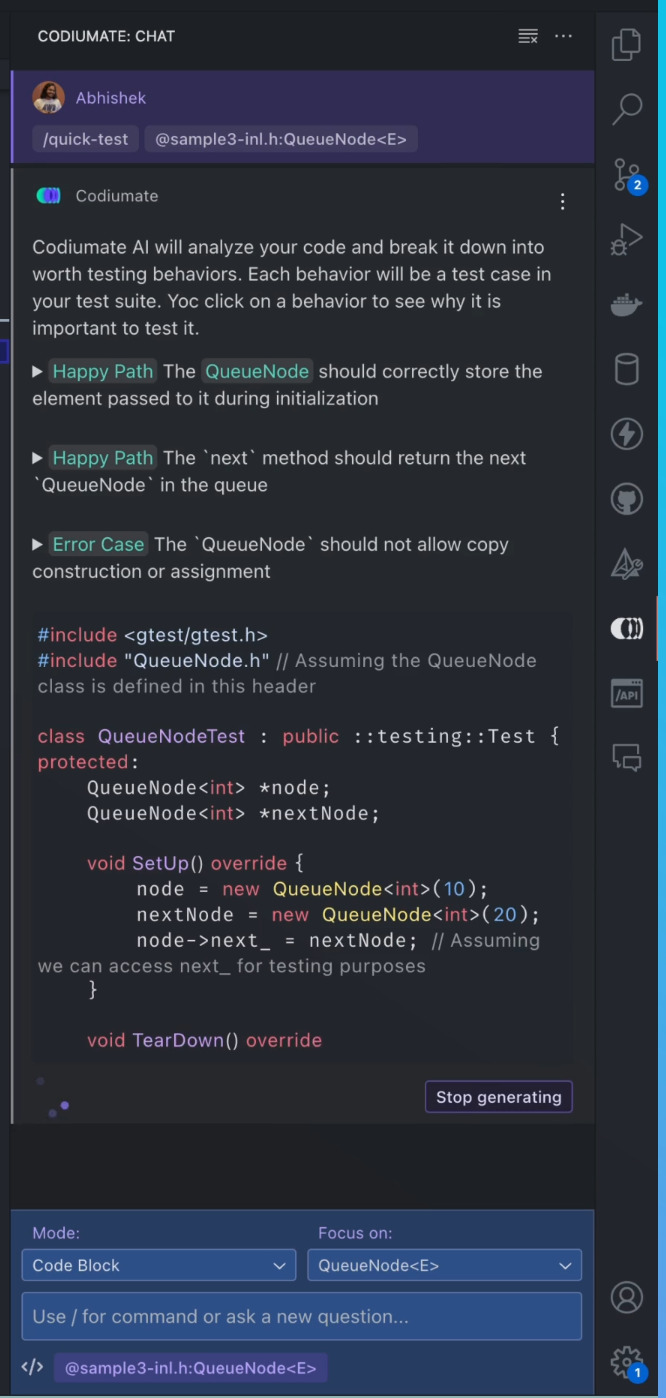Open the database cylinder icon
This screenshot has height=1398, width=666.
[626, 369]
